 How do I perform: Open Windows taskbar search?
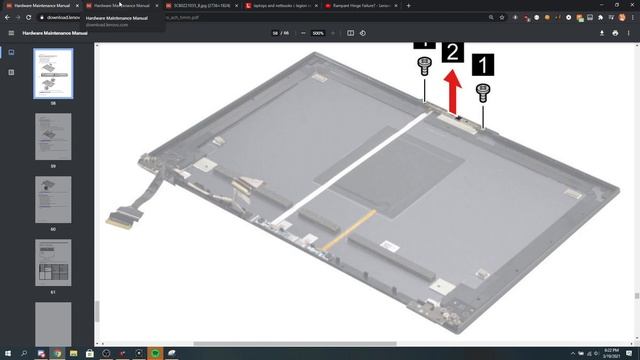click(x=24, y=353)
